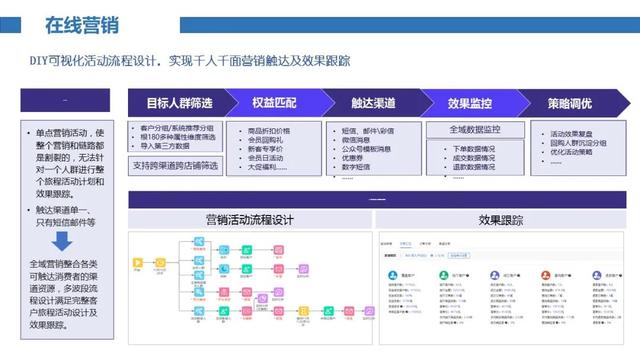Image resolution: width=640 pixels, height=360 pixels.
Task: Click the outlined filter button in tracking toolbar
Action: pos(459,256)
